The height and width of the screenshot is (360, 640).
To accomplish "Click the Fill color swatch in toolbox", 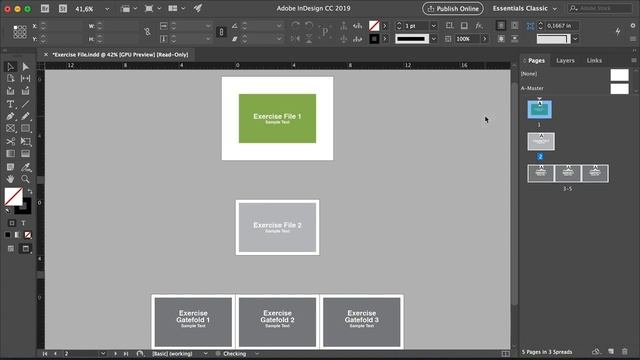I will coord(13,197).
